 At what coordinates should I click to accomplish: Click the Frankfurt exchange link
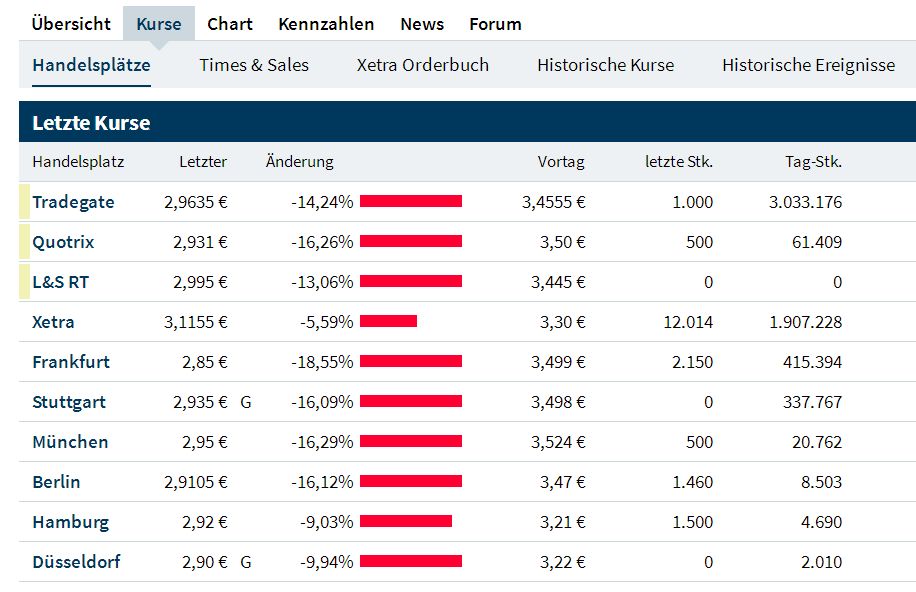(x=71, y=362)
